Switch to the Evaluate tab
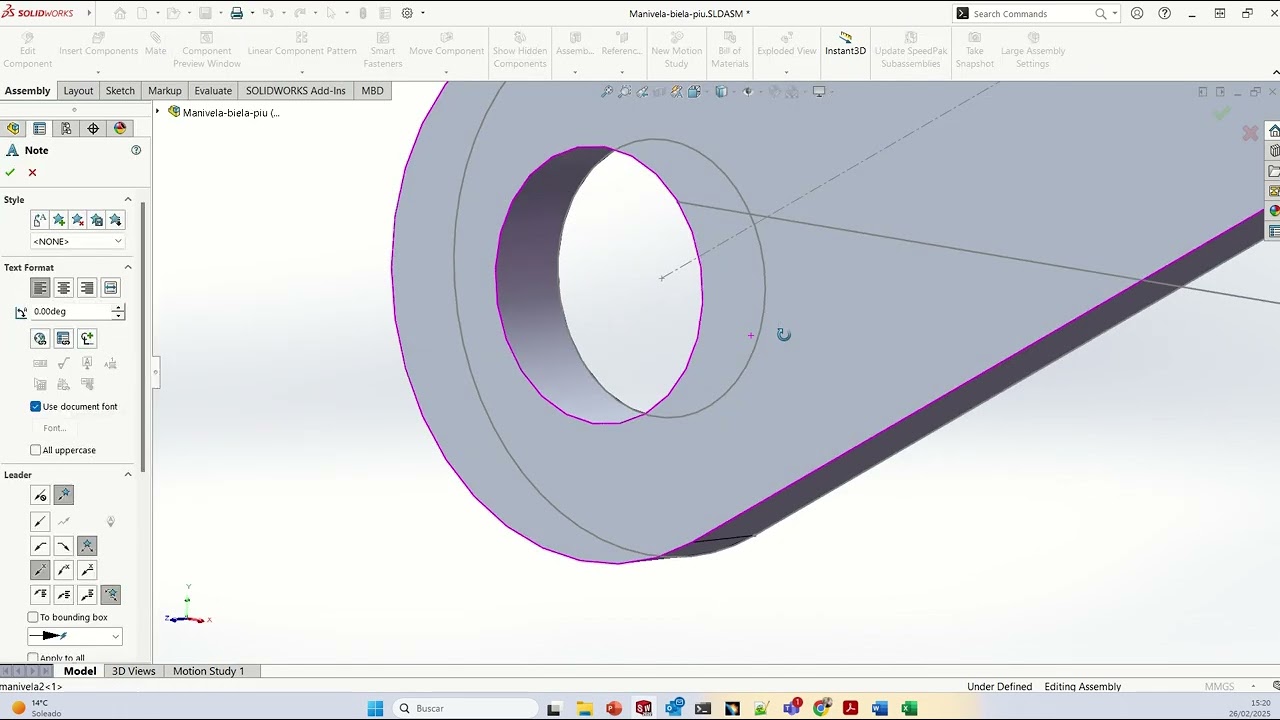Screen dimensions: 1280x720 pyautogui.click(x=213, y=90)
